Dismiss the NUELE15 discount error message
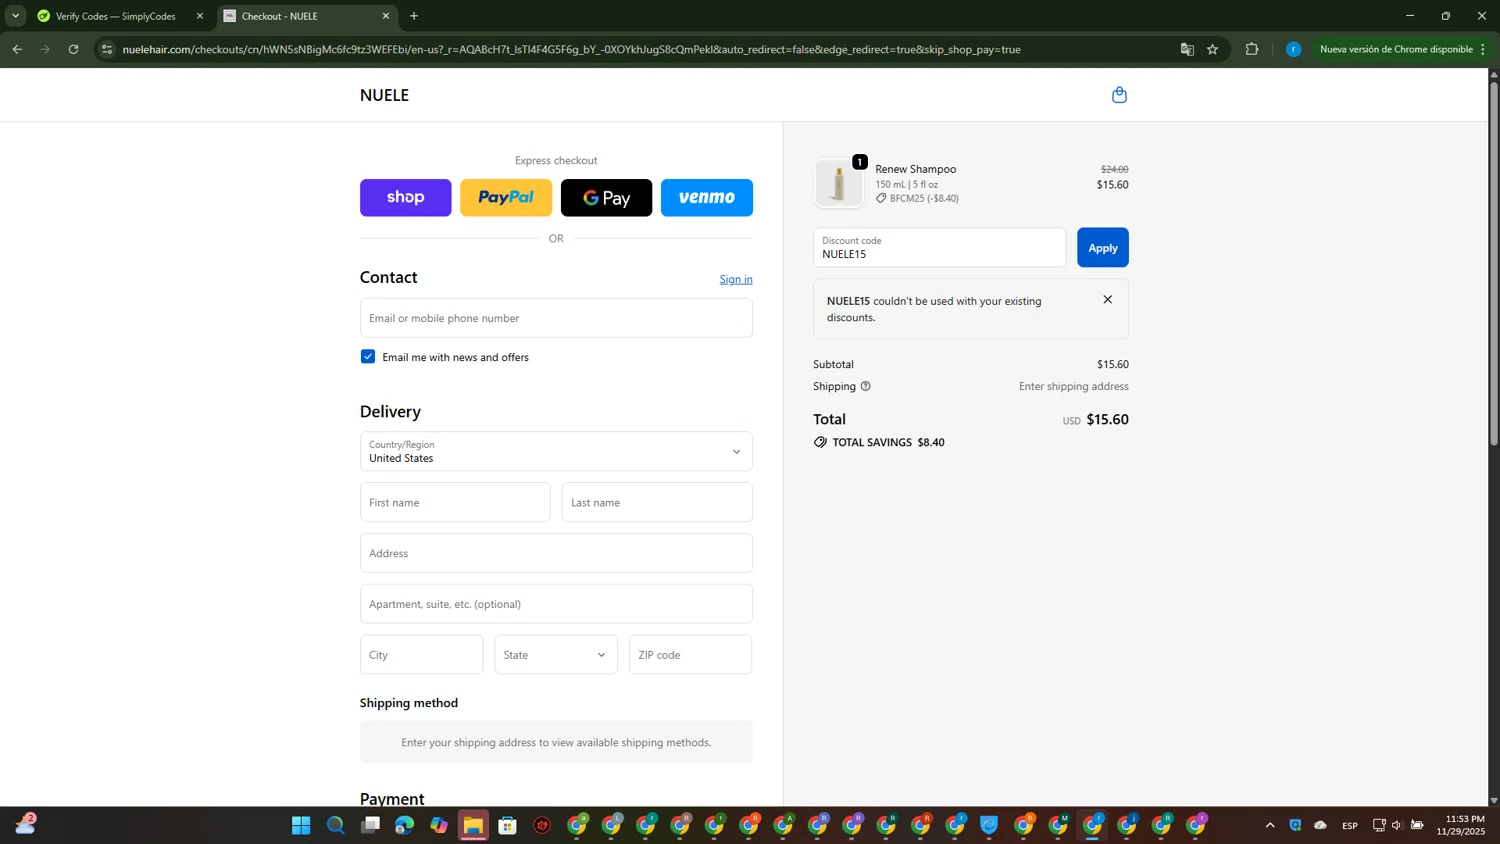Screen dimensions: 1500x844 (1107, 300)
